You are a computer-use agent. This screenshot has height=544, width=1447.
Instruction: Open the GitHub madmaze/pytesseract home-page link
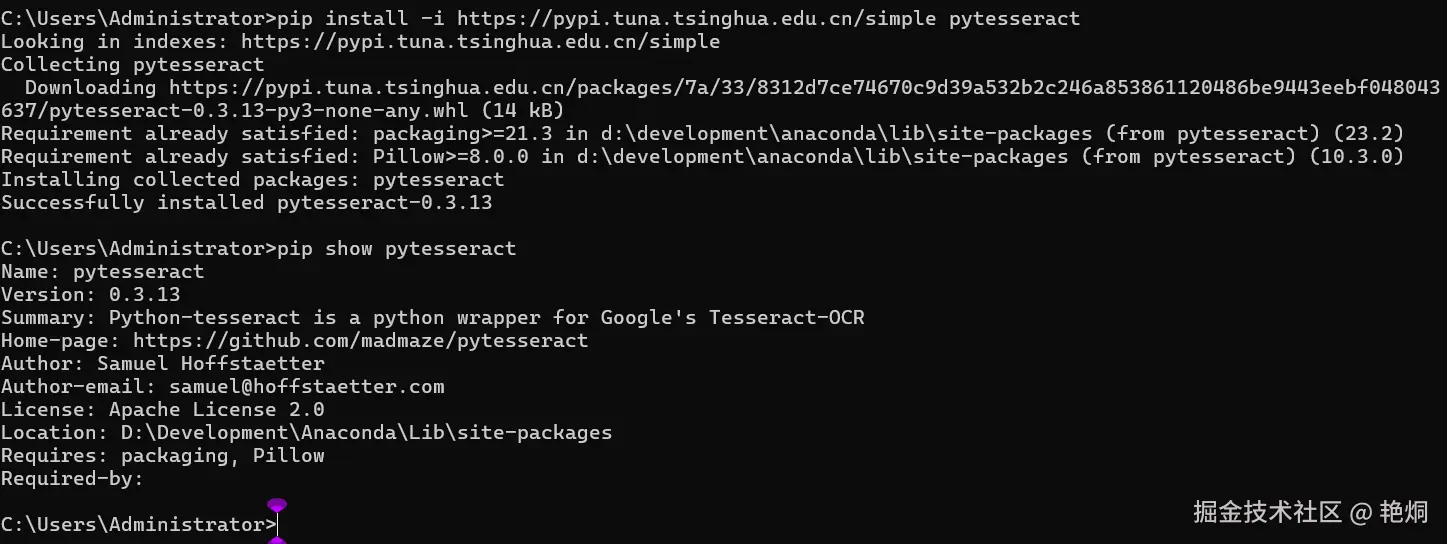tap(360, 340)
